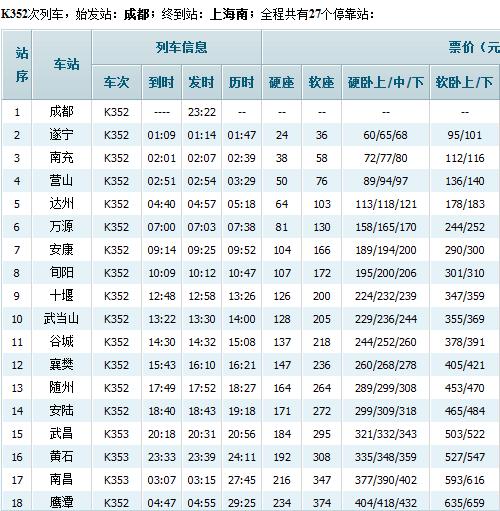Click soft sleeper price 290/300 for 安康
Viewport: 500px width, 511px height.
[x=465, y=250]
